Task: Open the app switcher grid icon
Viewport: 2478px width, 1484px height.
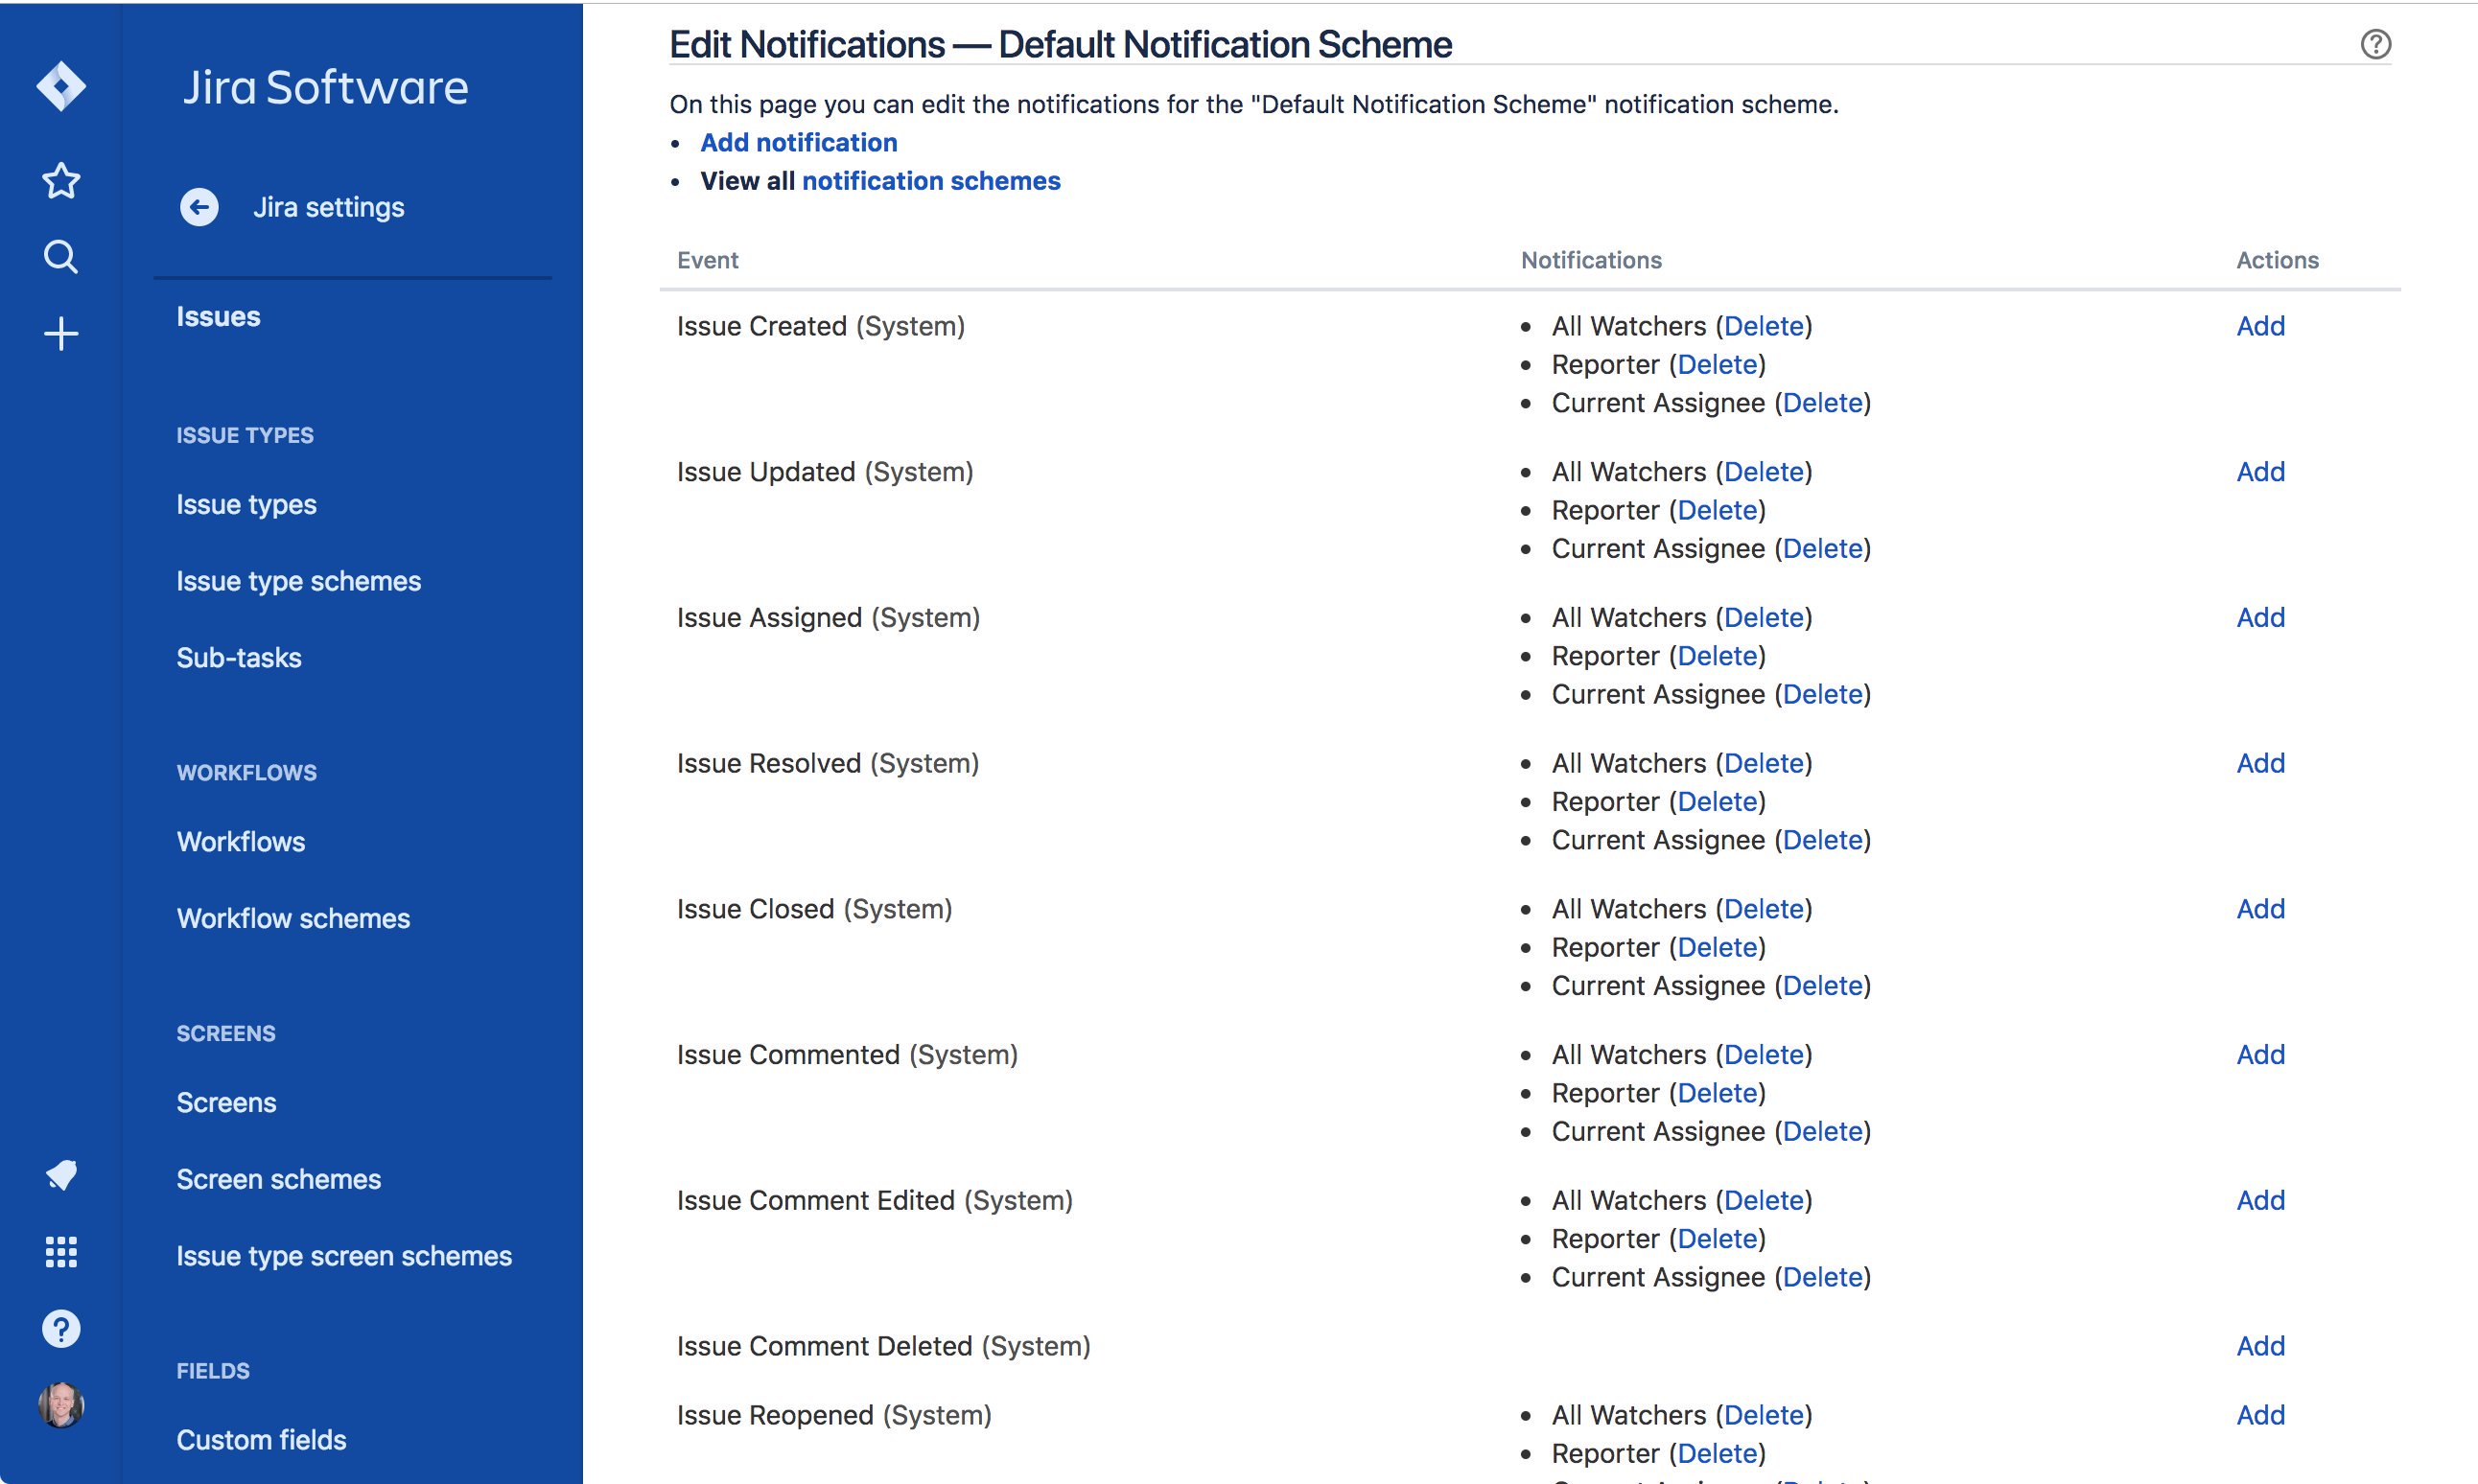Action: (x=60, y=1252)
